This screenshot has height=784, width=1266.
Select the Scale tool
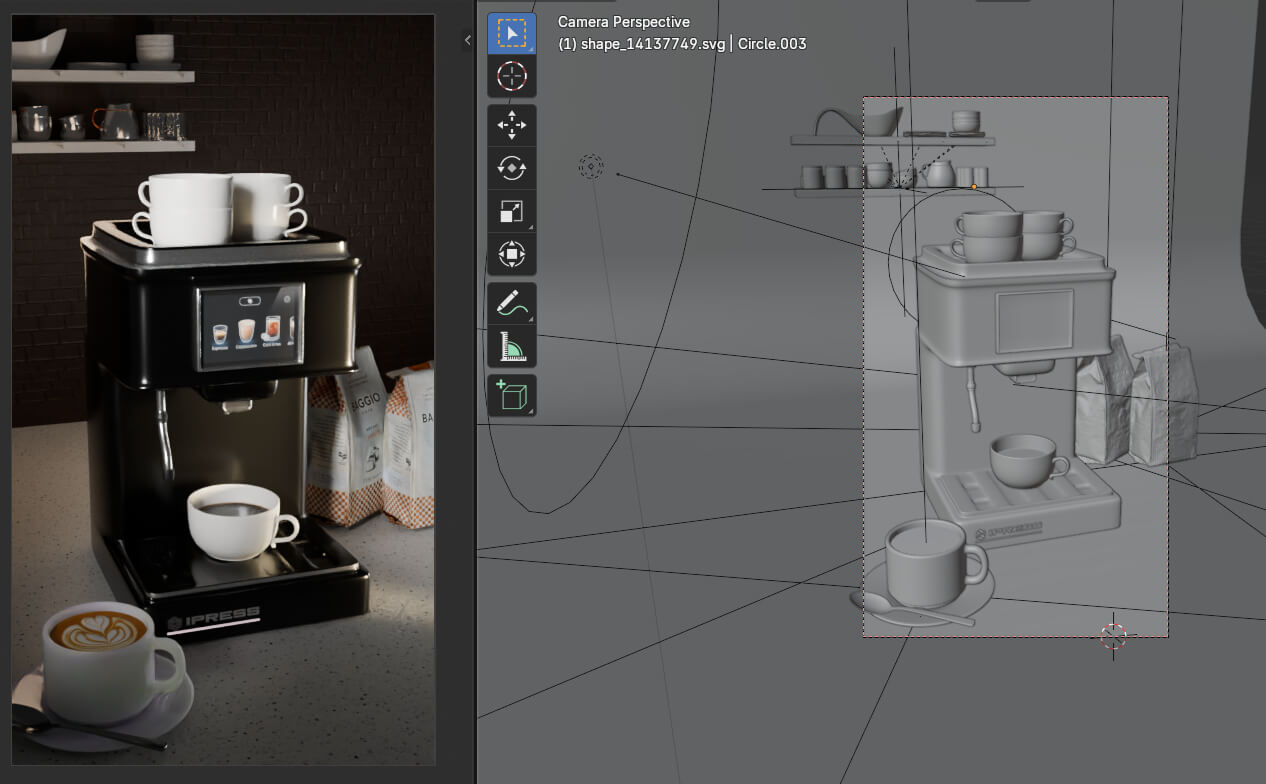512,211
